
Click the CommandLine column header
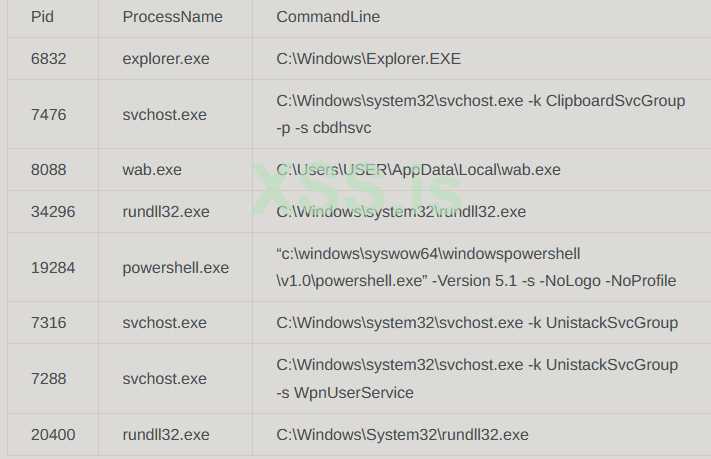pyautogui.click(x=328, y=17)
